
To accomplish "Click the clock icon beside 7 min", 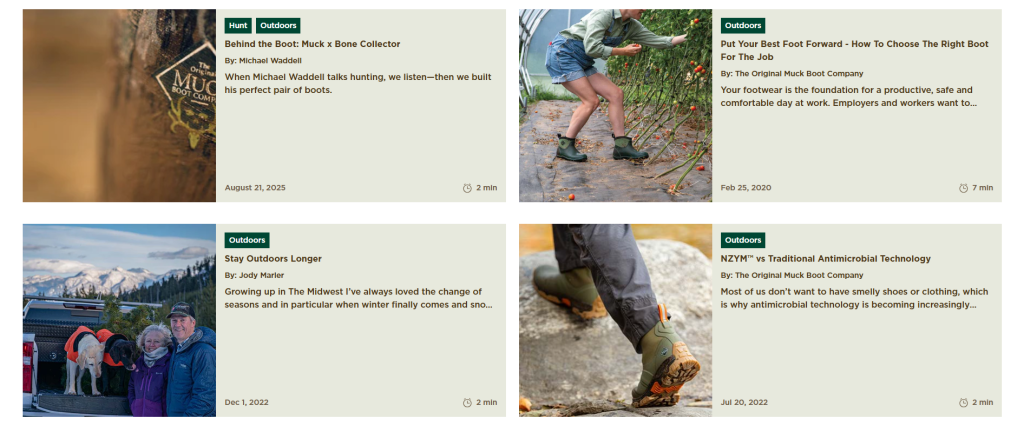I will tap(963, 188).
